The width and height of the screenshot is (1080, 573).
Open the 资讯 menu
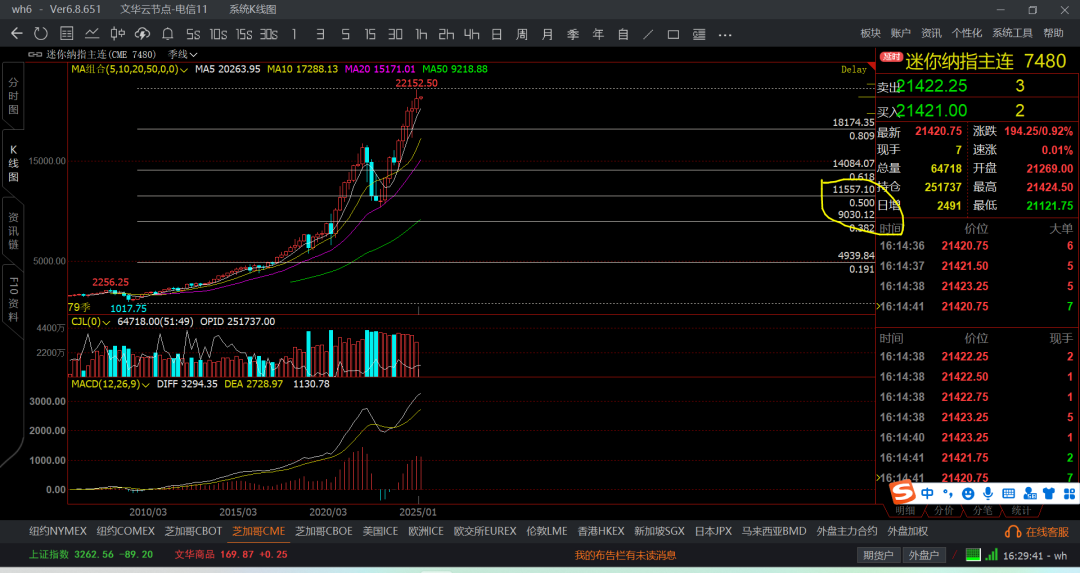[x=931, y=33]
